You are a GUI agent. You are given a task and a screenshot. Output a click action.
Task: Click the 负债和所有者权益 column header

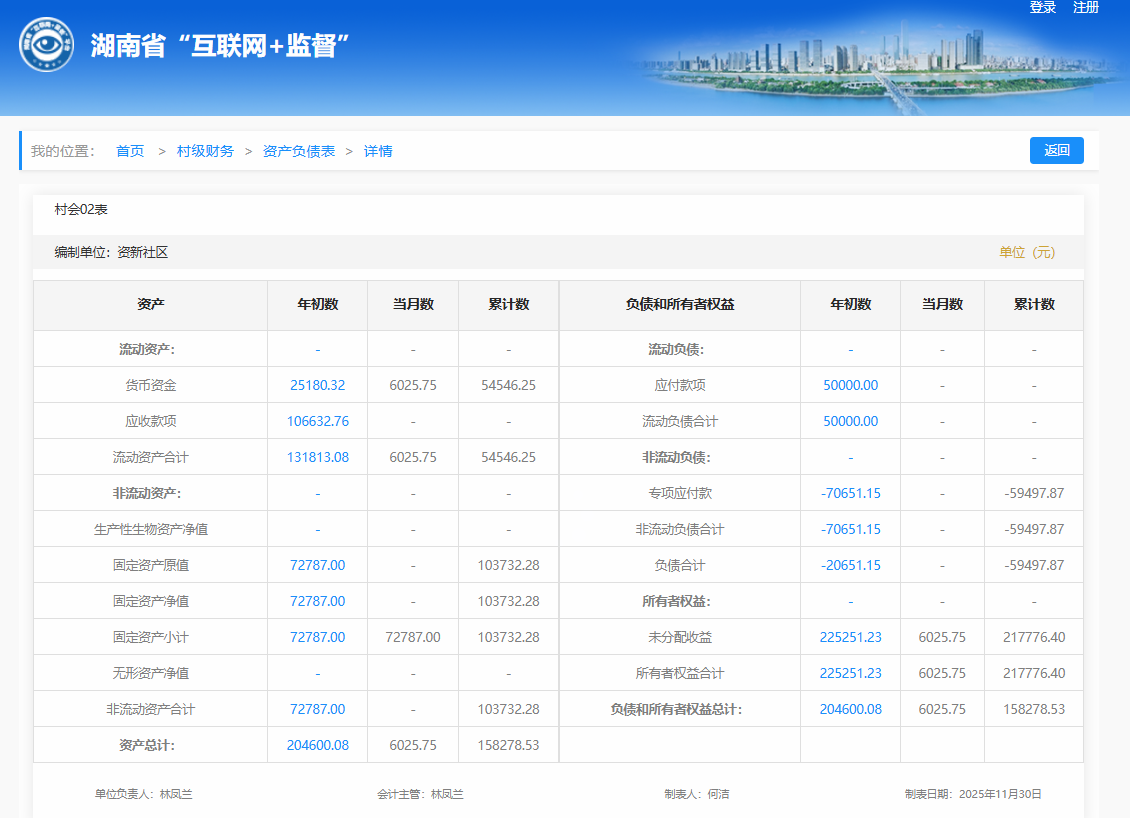click(x=679, y=305)
